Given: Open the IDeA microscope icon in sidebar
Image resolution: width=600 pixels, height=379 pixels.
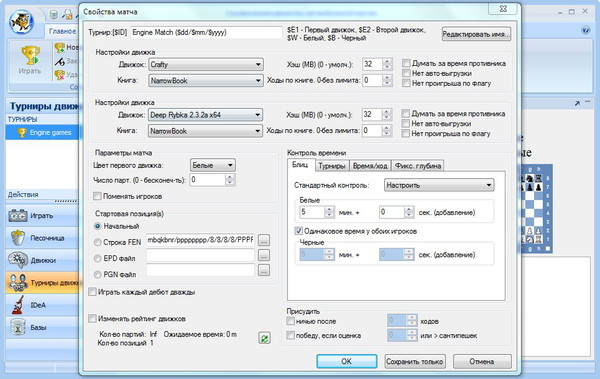Looking at the screenshot, I should [x=18, y=305].
